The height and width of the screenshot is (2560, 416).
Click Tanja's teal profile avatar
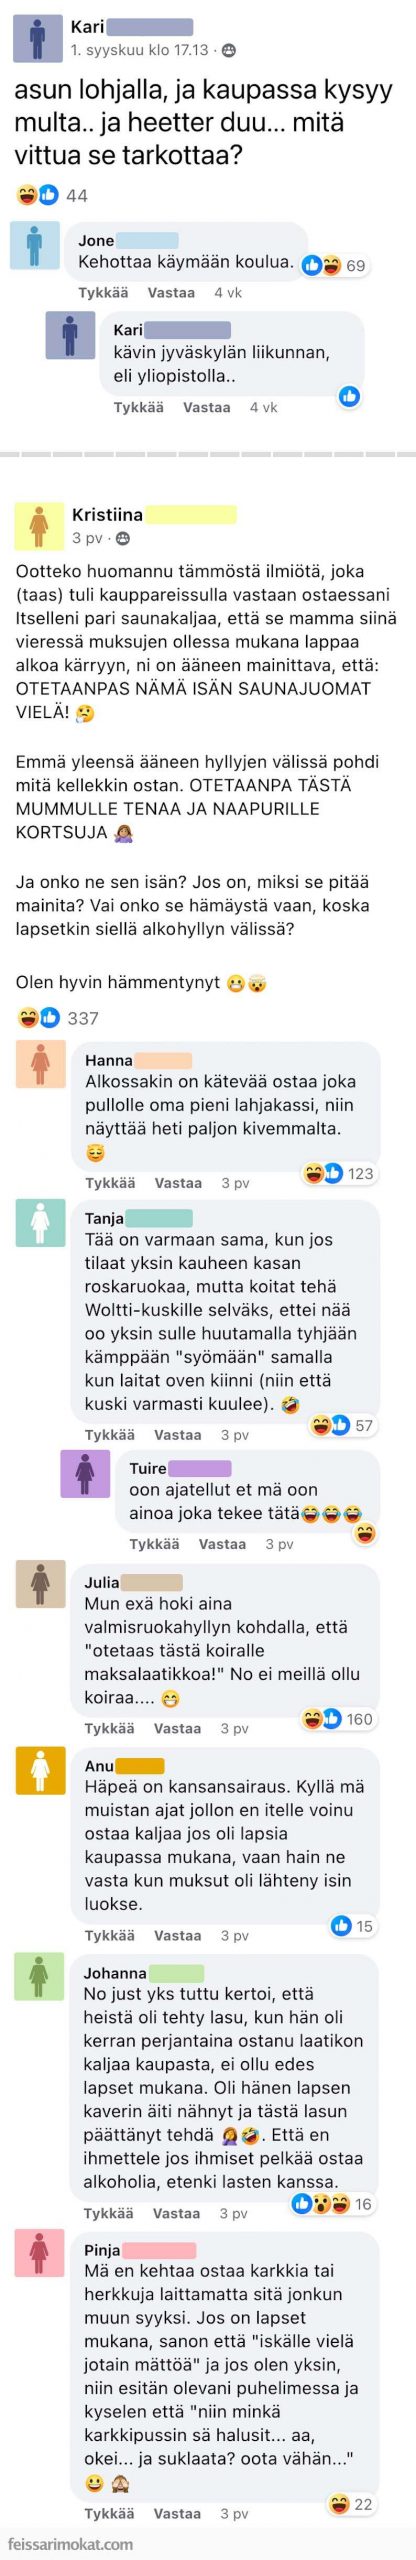pos(40,1222)
